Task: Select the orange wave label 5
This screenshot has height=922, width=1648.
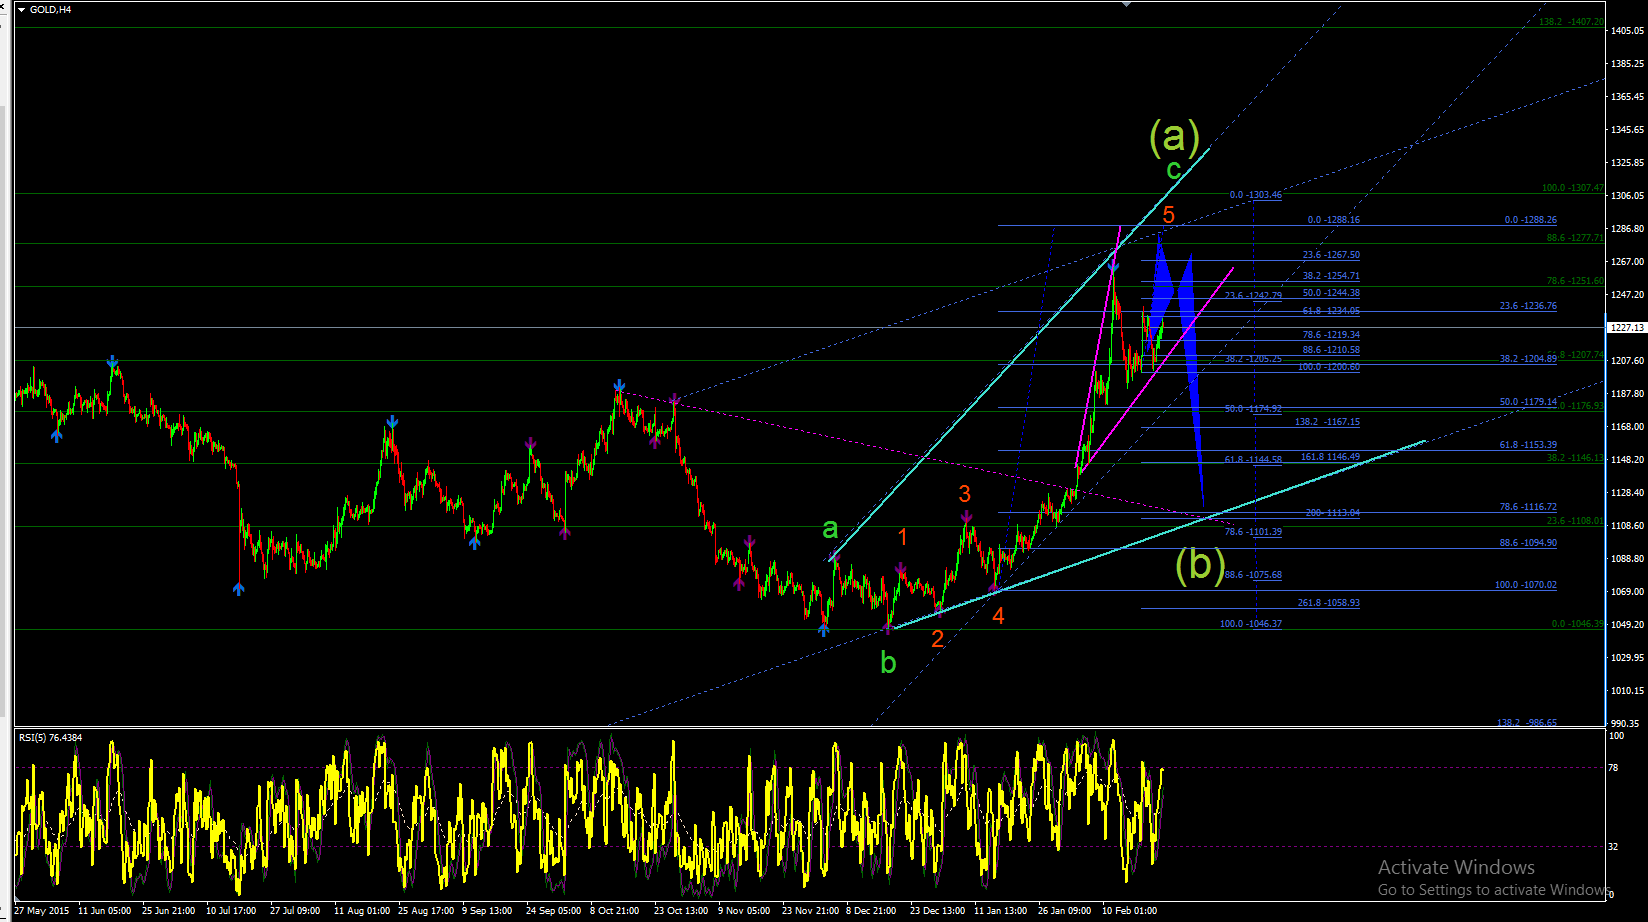Action: [x=1168, y=214]
